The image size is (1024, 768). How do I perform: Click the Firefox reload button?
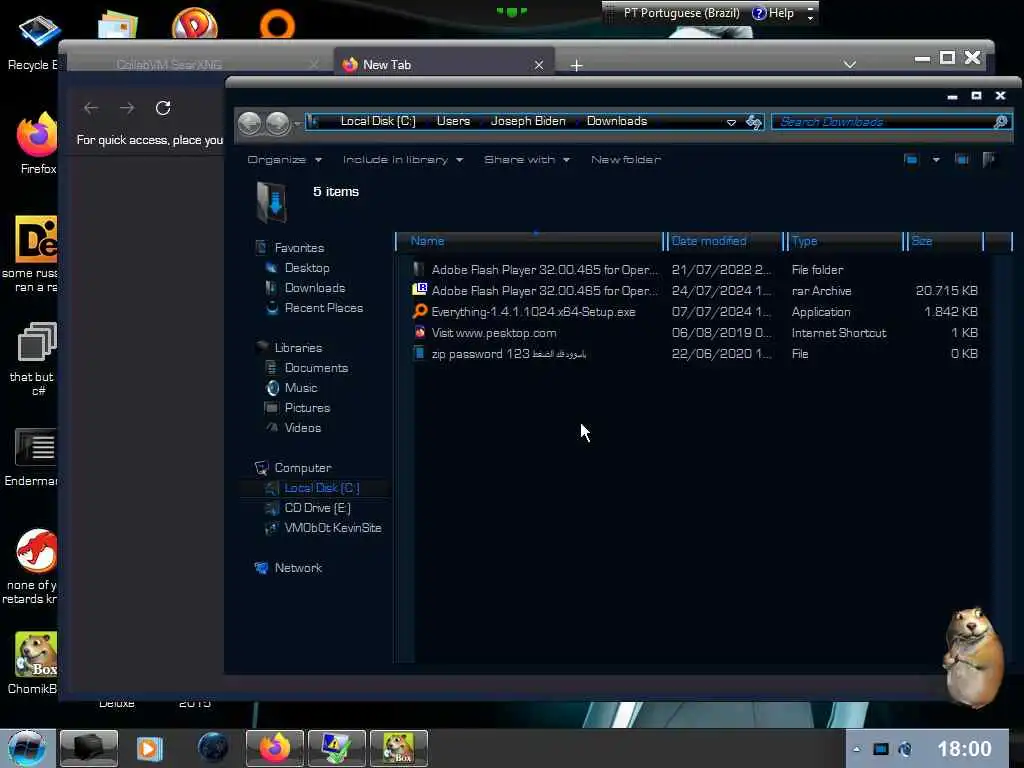[x=163, y=108]
